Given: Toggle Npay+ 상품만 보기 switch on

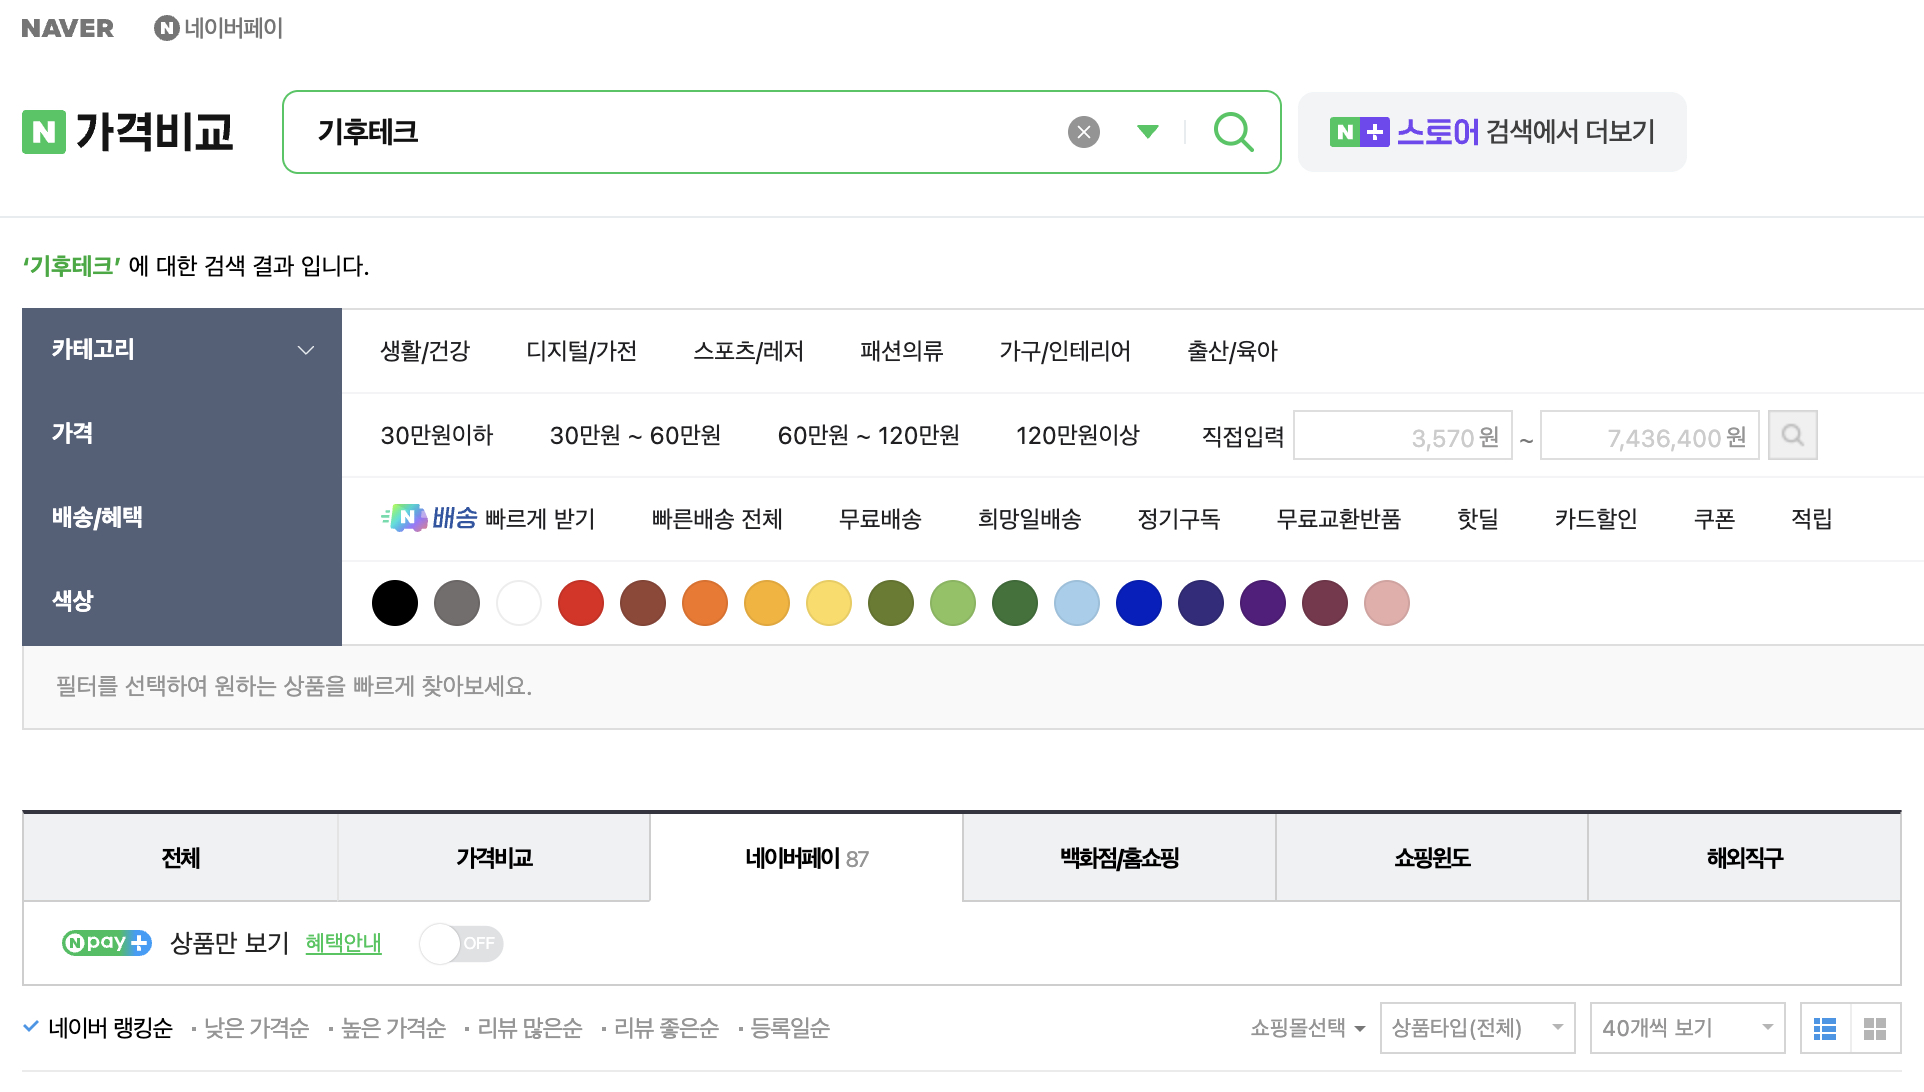Looking at the screenshot, I should (x=461, y=943).
